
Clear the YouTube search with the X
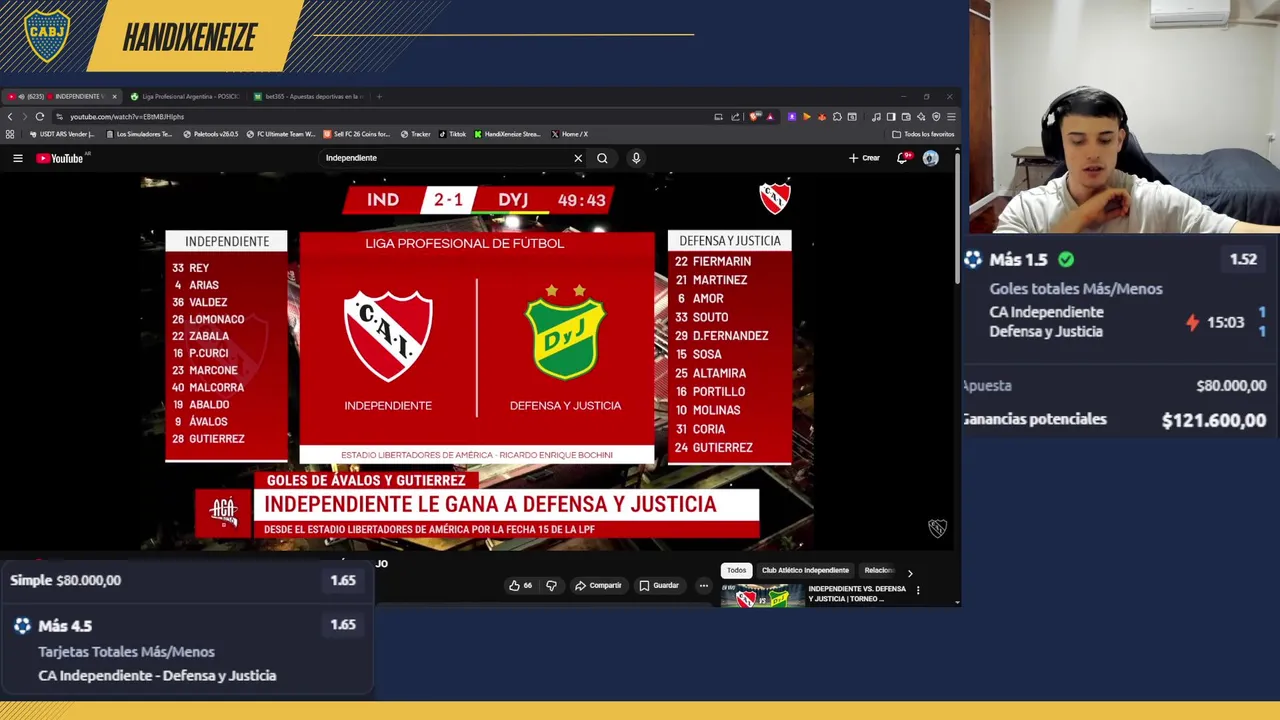578,158
